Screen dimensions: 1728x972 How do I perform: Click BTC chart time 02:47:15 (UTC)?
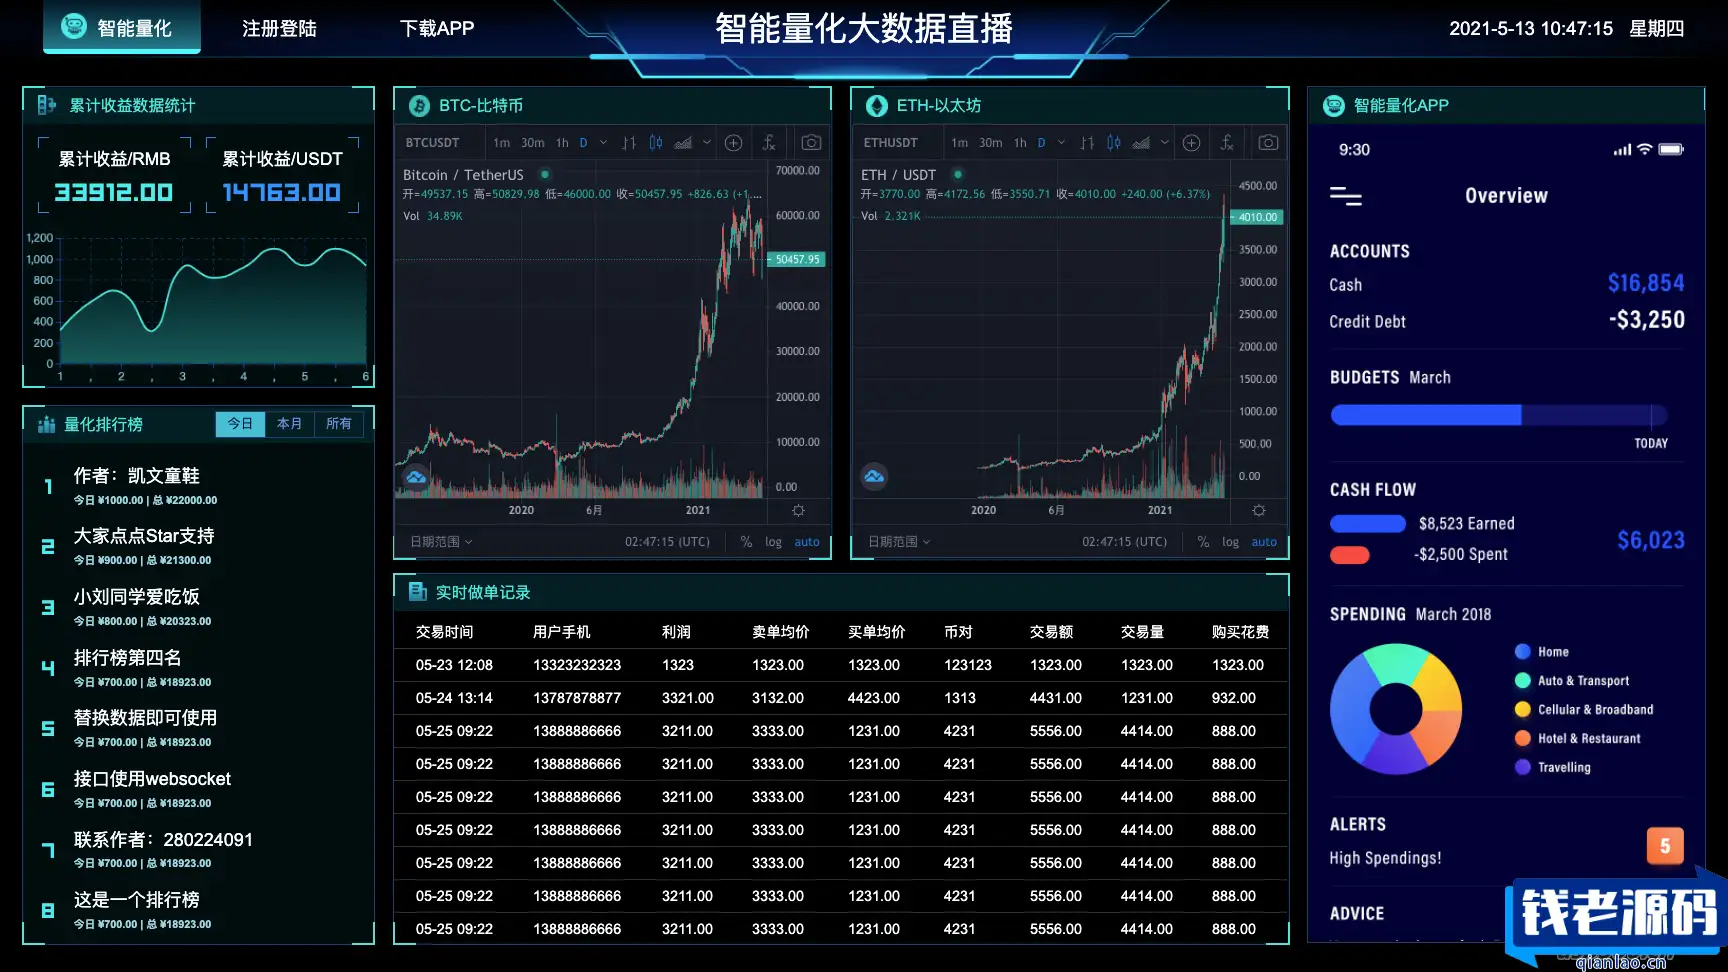[667, 542]
